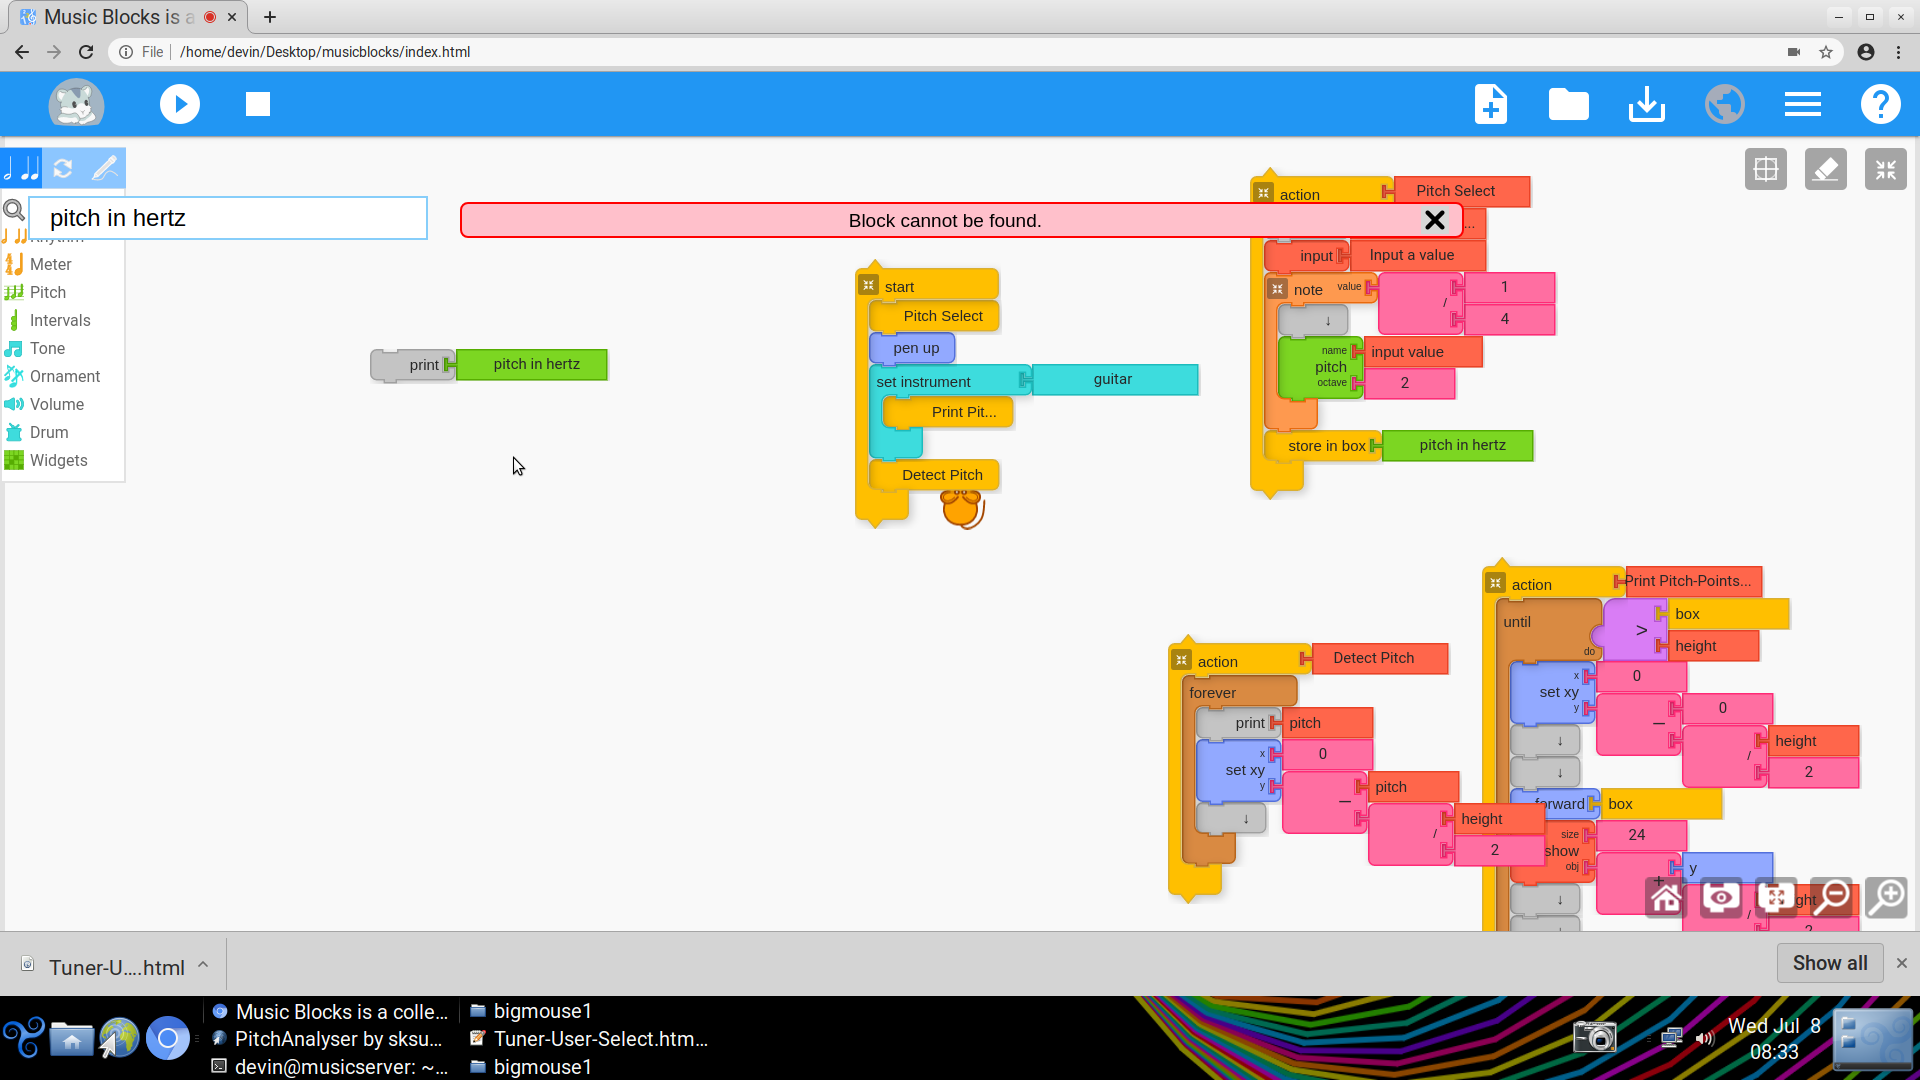Collapse the start block stack
The width and height of the screenshot is (1920, 1080).
point(868,286)
